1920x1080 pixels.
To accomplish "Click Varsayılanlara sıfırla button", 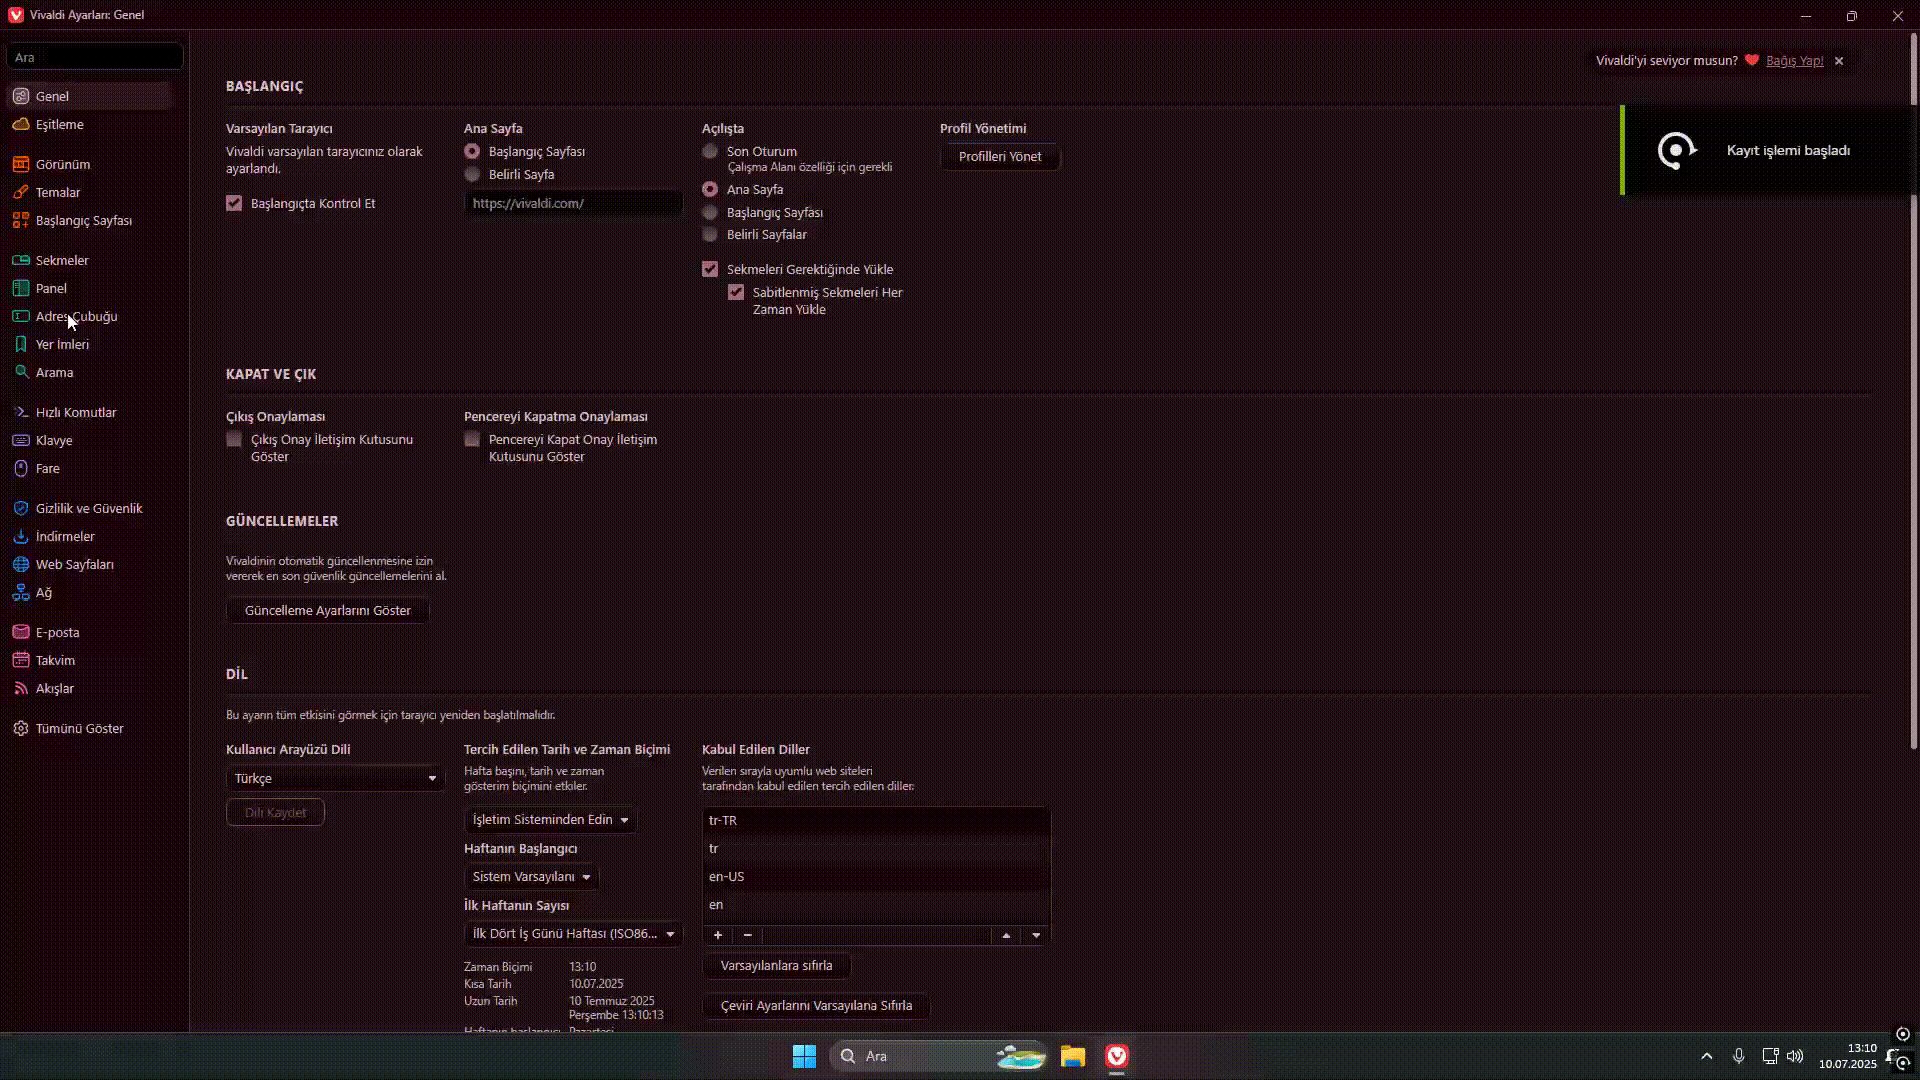I will click(776, 966).
